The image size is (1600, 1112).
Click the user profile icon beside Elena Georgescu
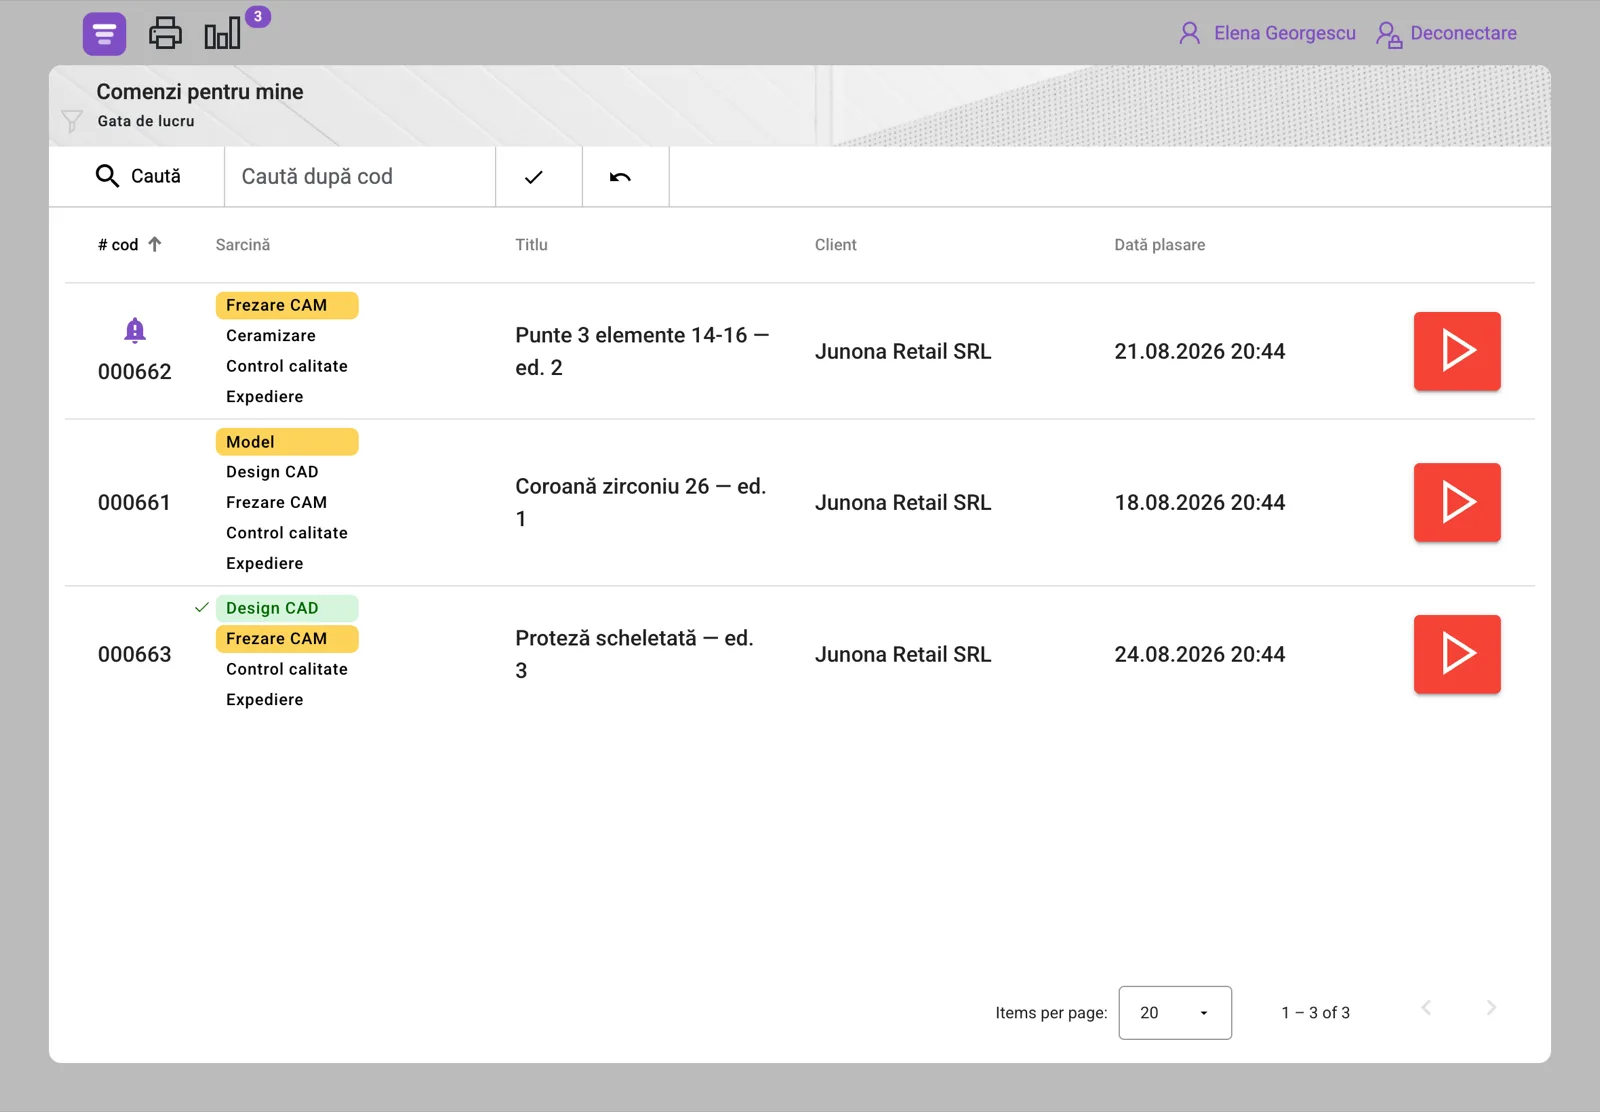tap(1189, 33)
